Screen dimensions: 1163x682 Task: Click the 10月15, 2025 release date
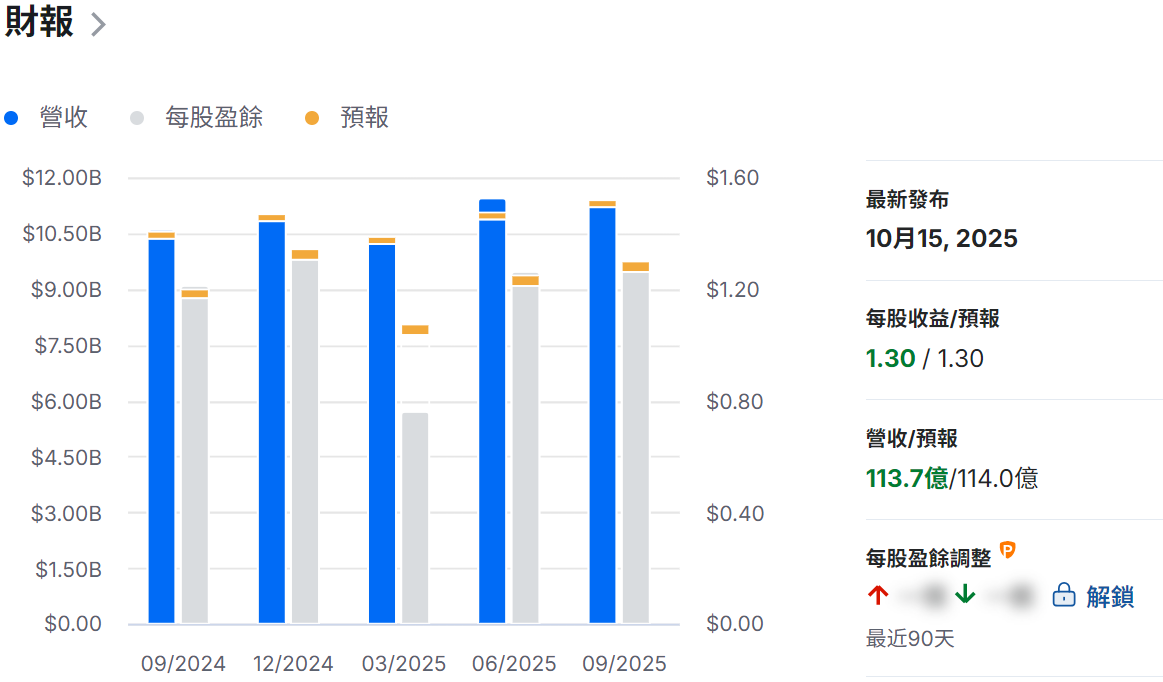pos(941,239)
